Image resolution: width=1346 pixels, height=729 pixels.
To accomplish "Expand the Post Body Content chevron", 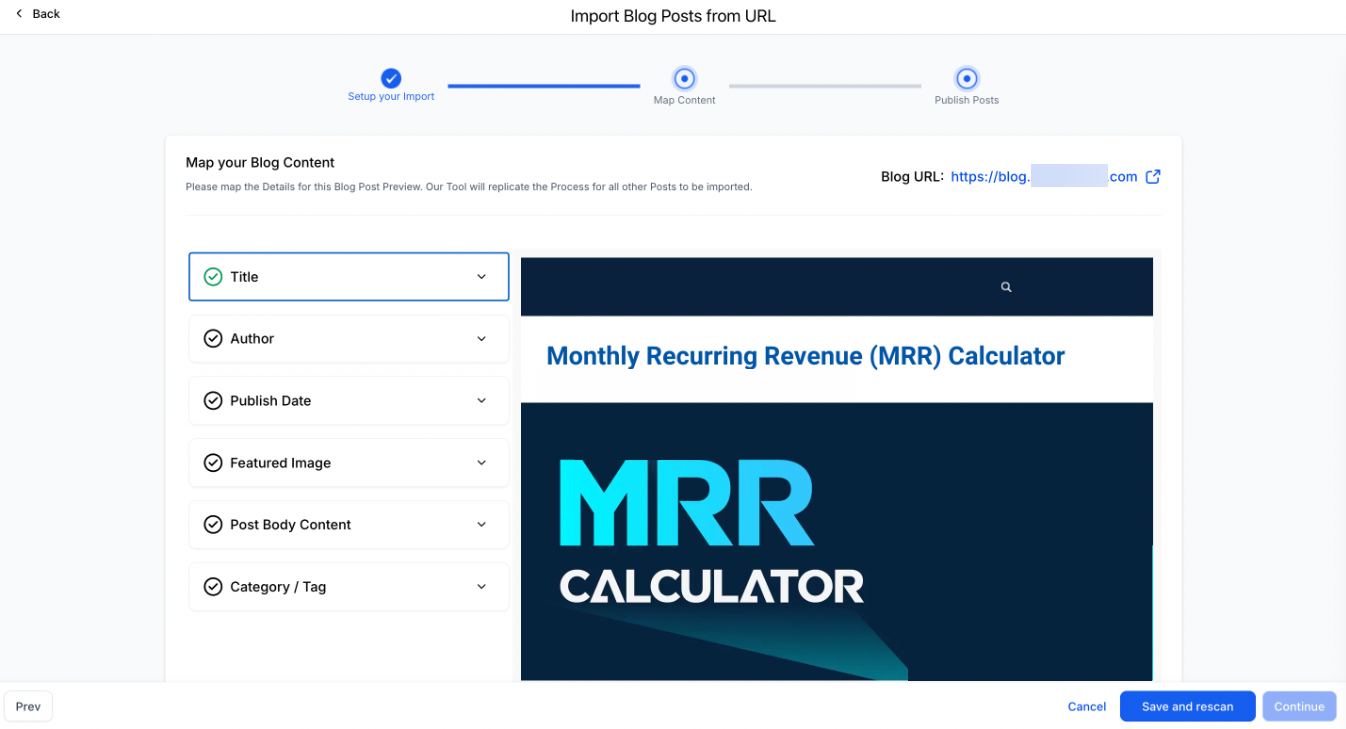I will point(481,525).
